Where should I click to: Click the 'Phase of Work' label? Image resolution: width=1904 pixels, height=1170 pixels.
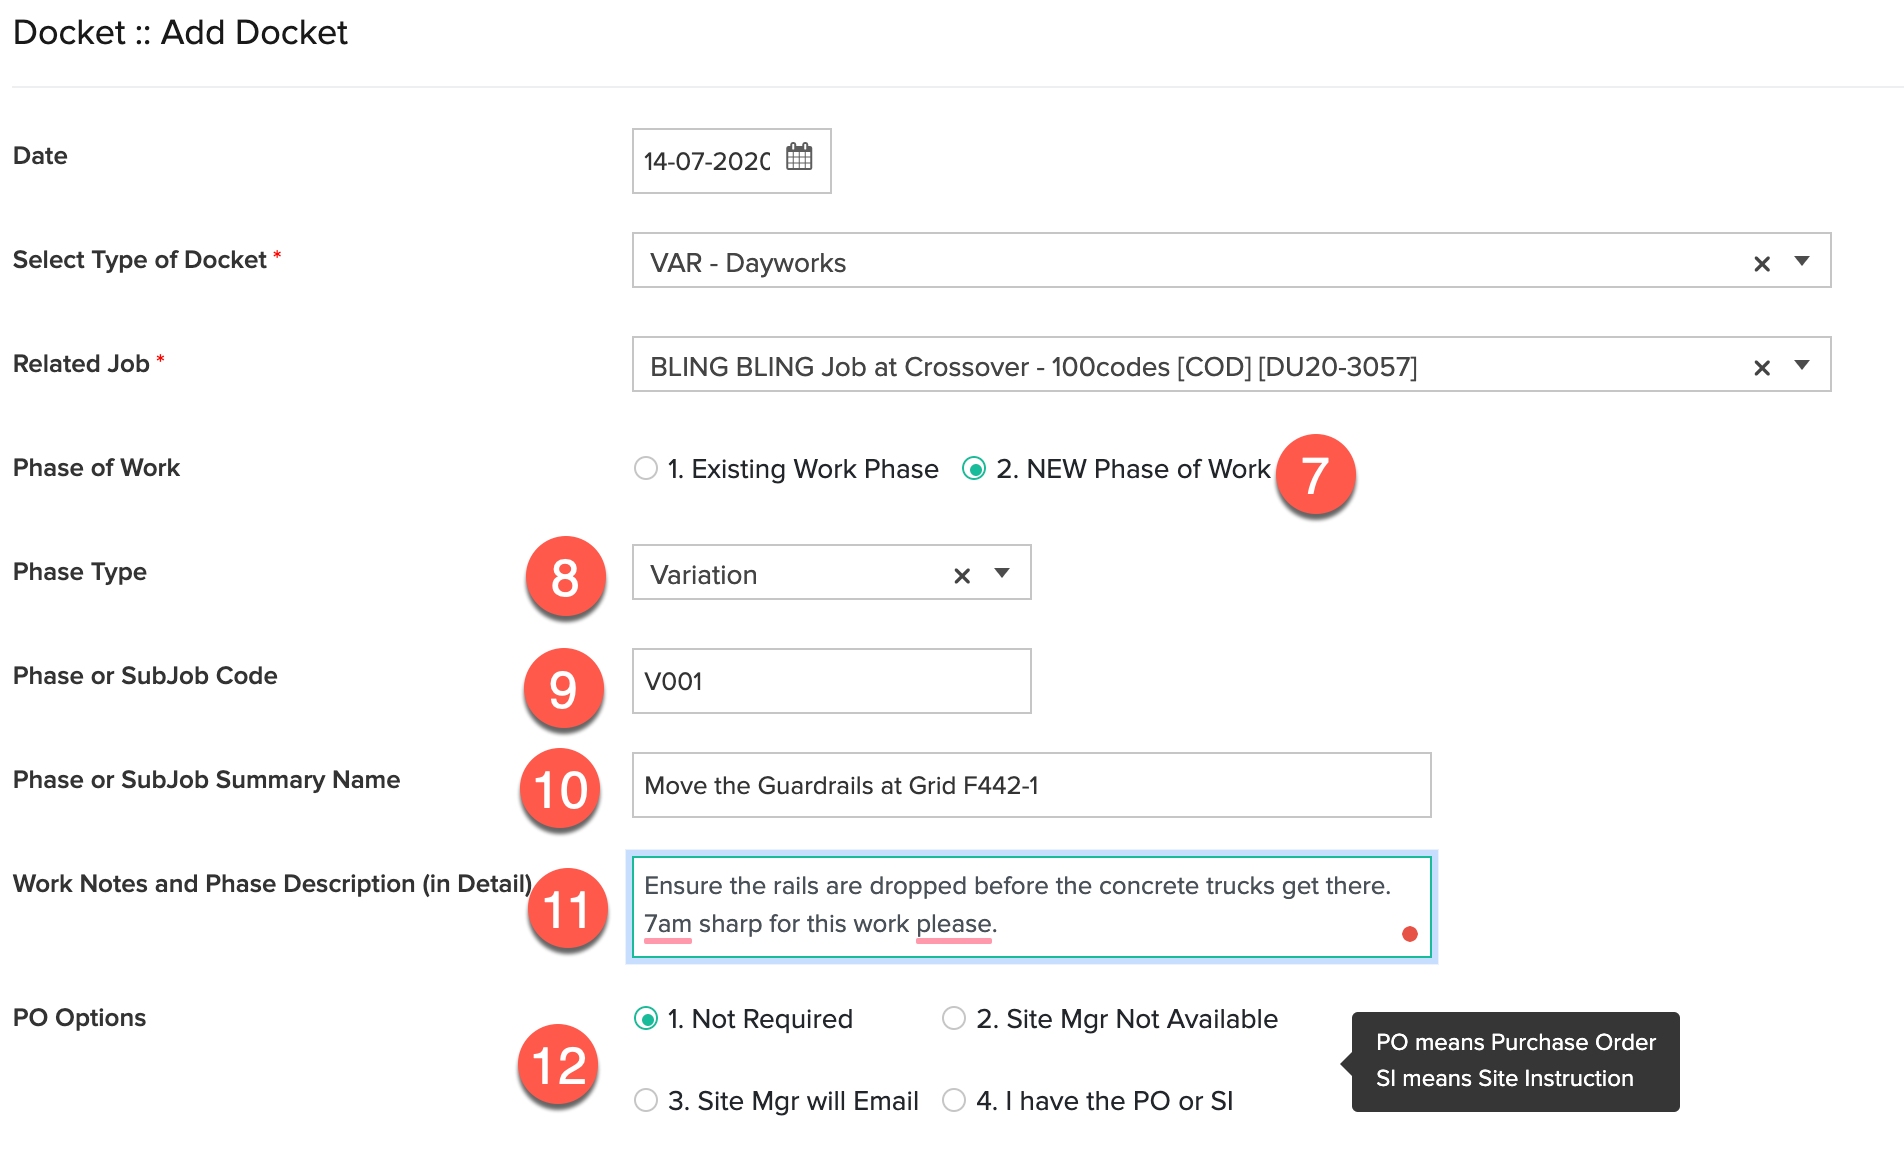click(96, 468)
